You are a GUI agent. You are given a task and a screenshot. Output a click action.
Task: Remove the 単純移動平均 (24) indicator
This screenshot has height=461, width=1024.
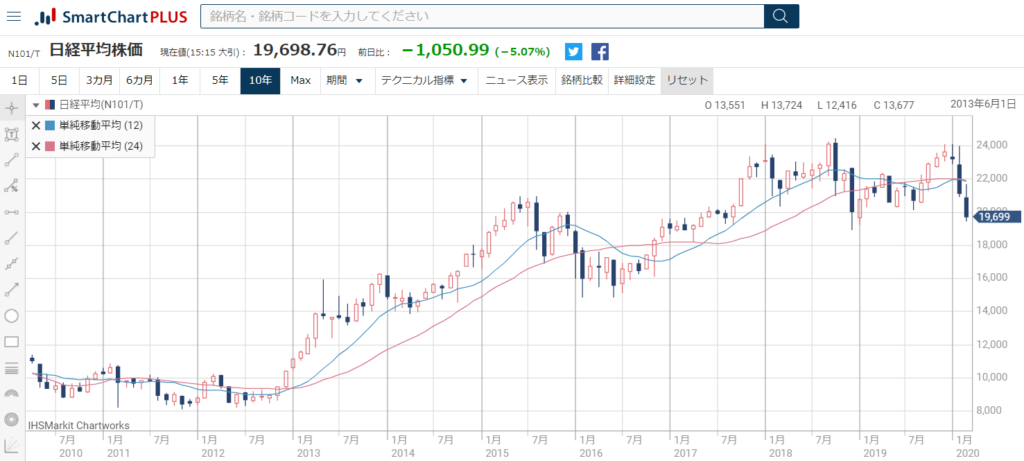point(36,146)
